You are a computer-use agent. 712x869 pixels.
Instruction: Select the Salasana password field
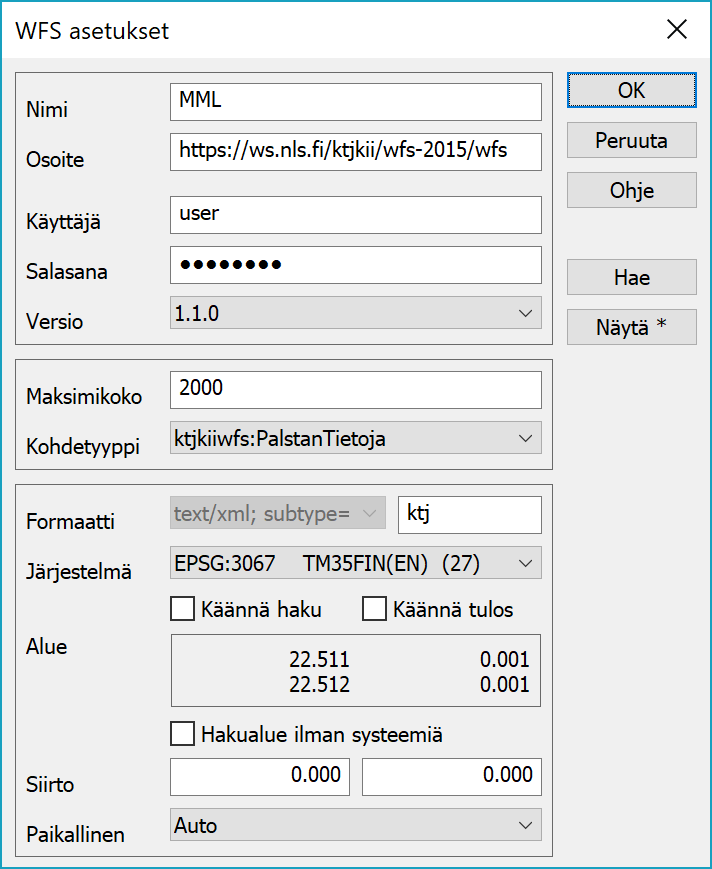coord(355,265)
